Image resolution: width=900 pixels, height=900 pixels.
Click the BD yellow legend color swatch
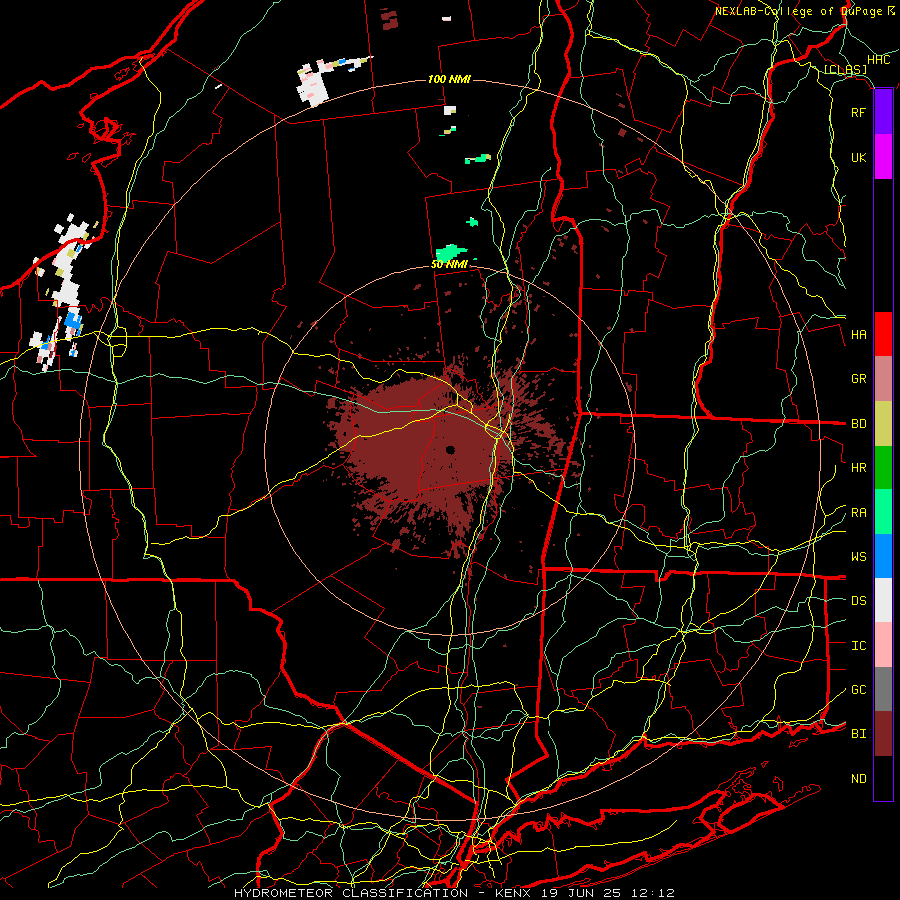pos(883,423)
